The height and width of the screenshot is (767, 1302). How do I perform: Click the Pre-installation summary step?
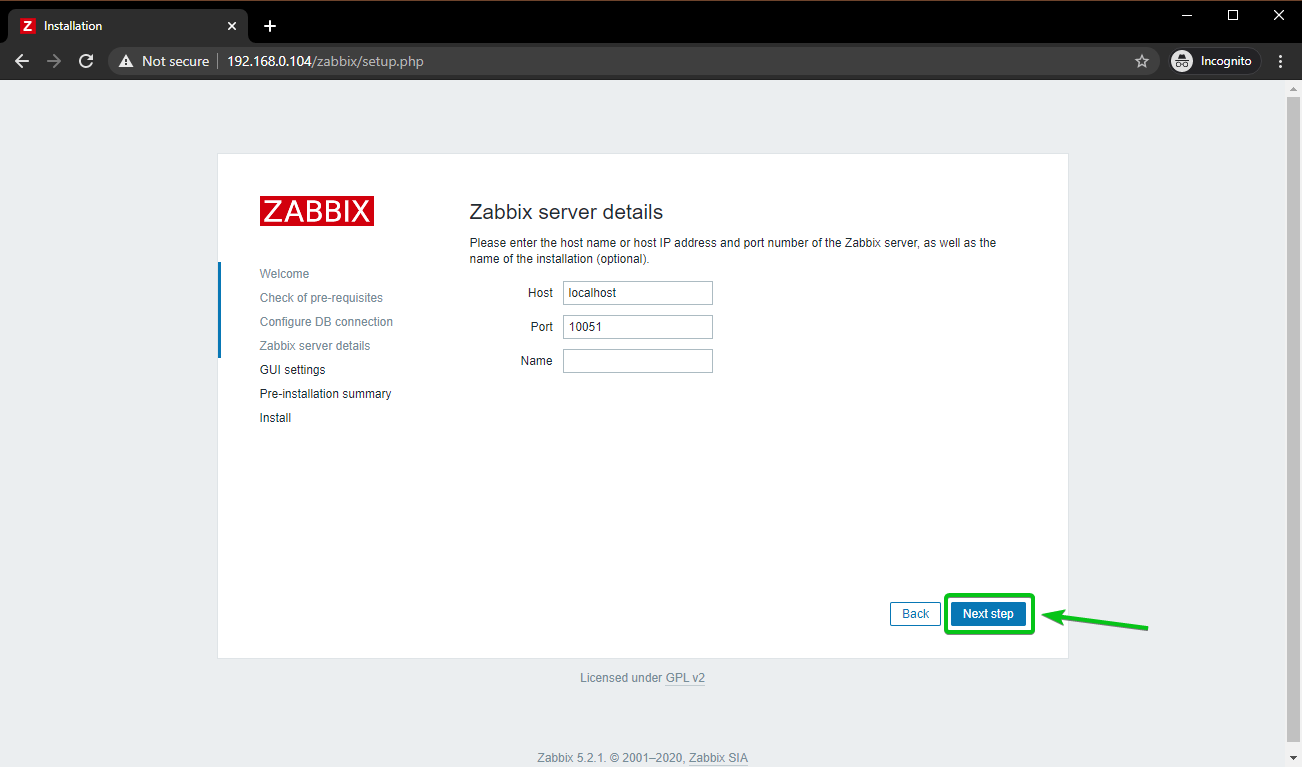click(325, 394)
